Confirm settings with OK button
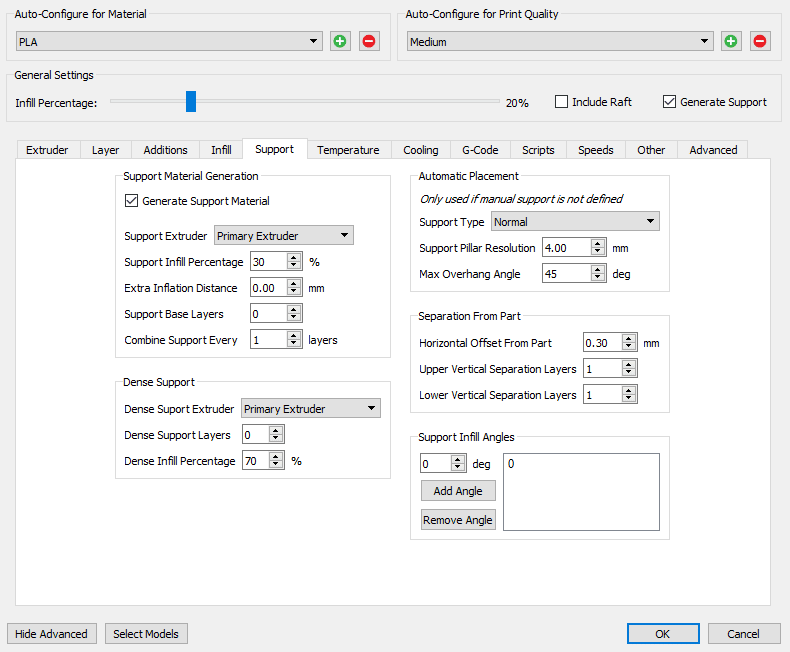Viewport: 790px width, 652px height. 663,634
